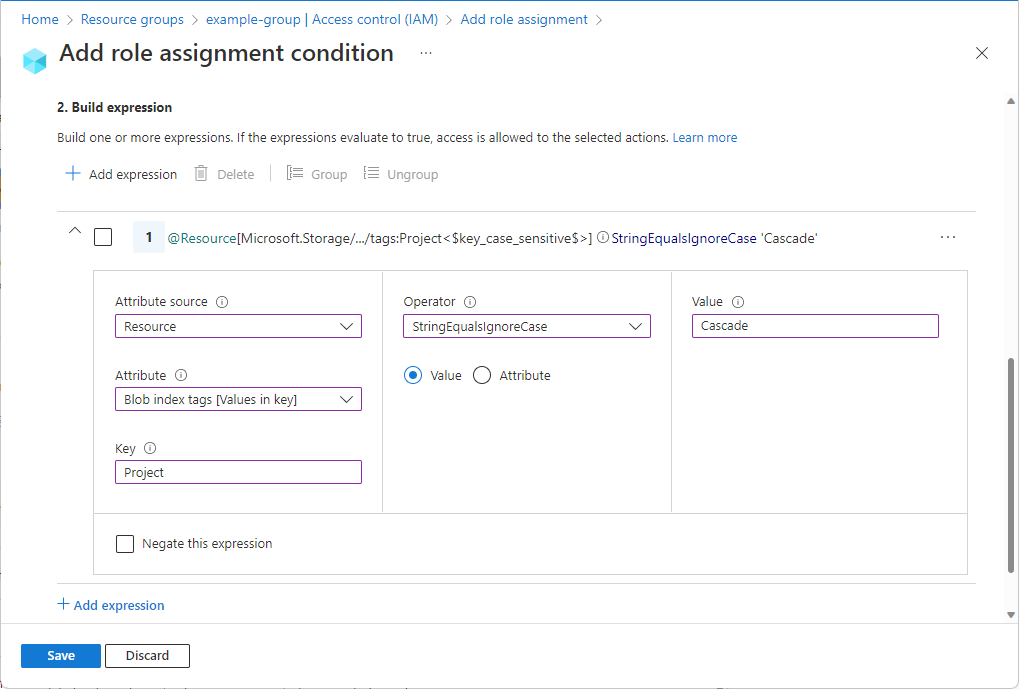Click the Save button
The image size is (1019, 689).
point(60,655)
